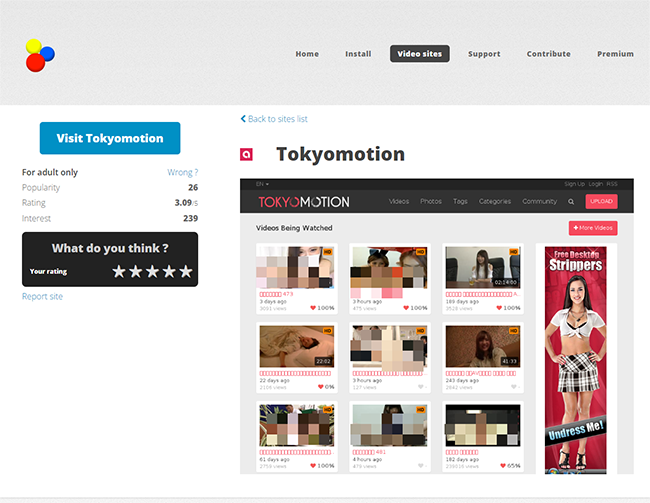Click the Report site link
Image resolution: width=650 pixels, height=503 pixels.
[42, 297]
